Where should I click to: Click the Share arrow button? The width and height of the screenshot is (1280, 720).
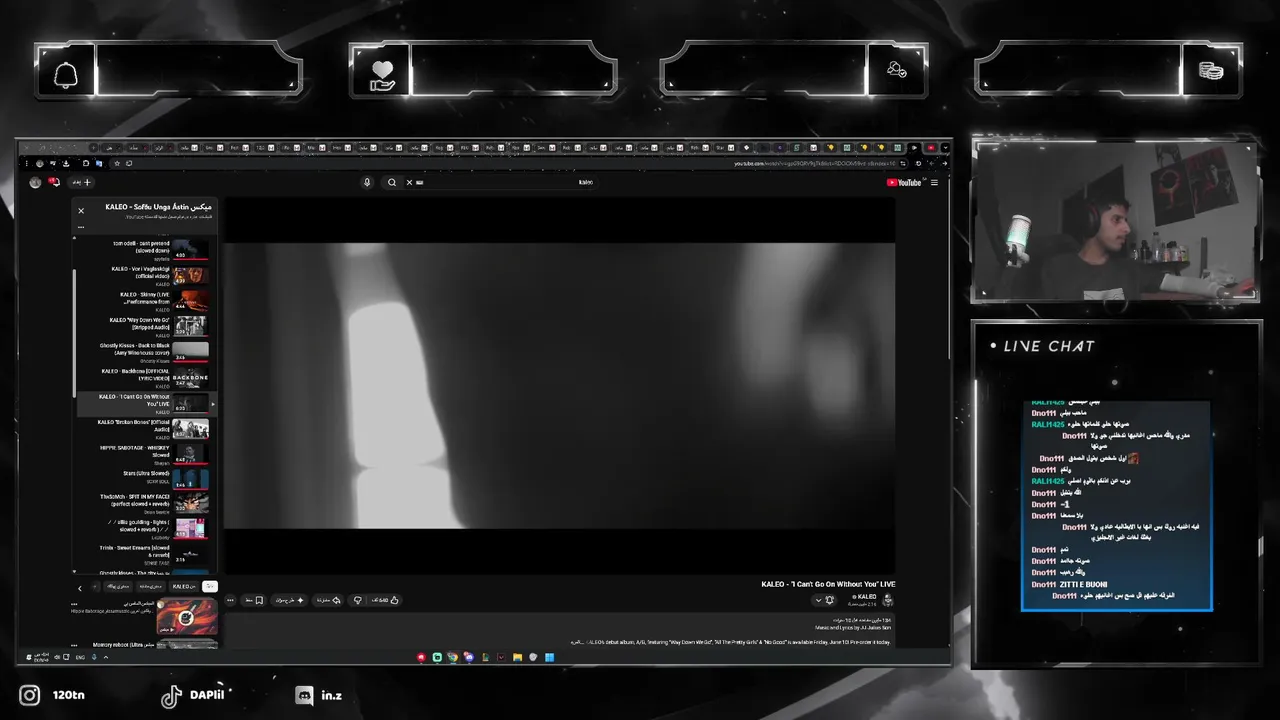329,600
